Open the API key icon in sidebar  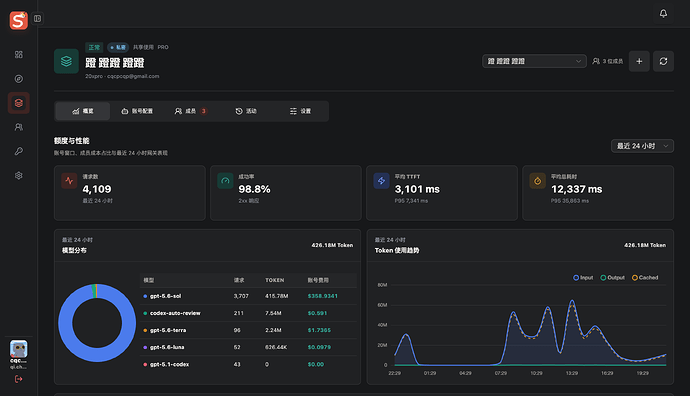(18, 151)
